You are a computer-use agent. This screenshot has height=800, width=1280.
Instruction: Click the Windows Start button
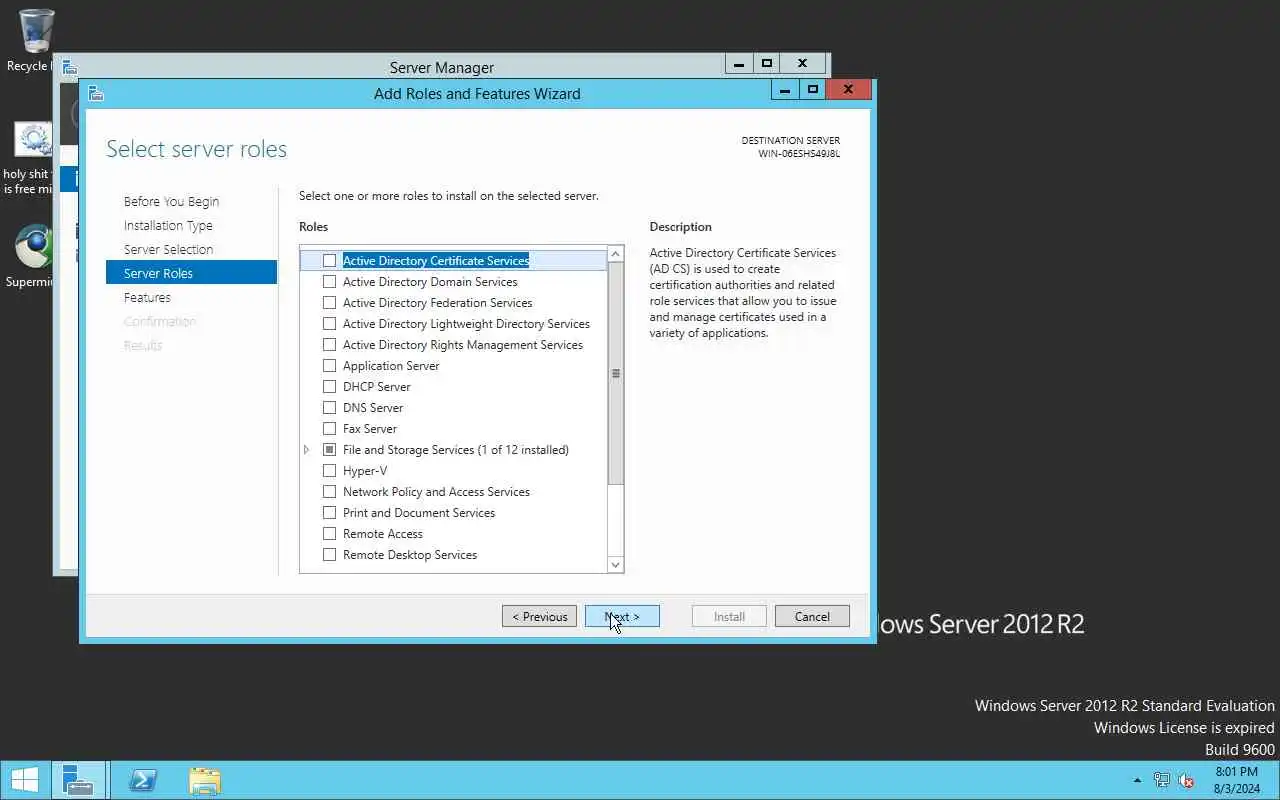pos(25,780)
